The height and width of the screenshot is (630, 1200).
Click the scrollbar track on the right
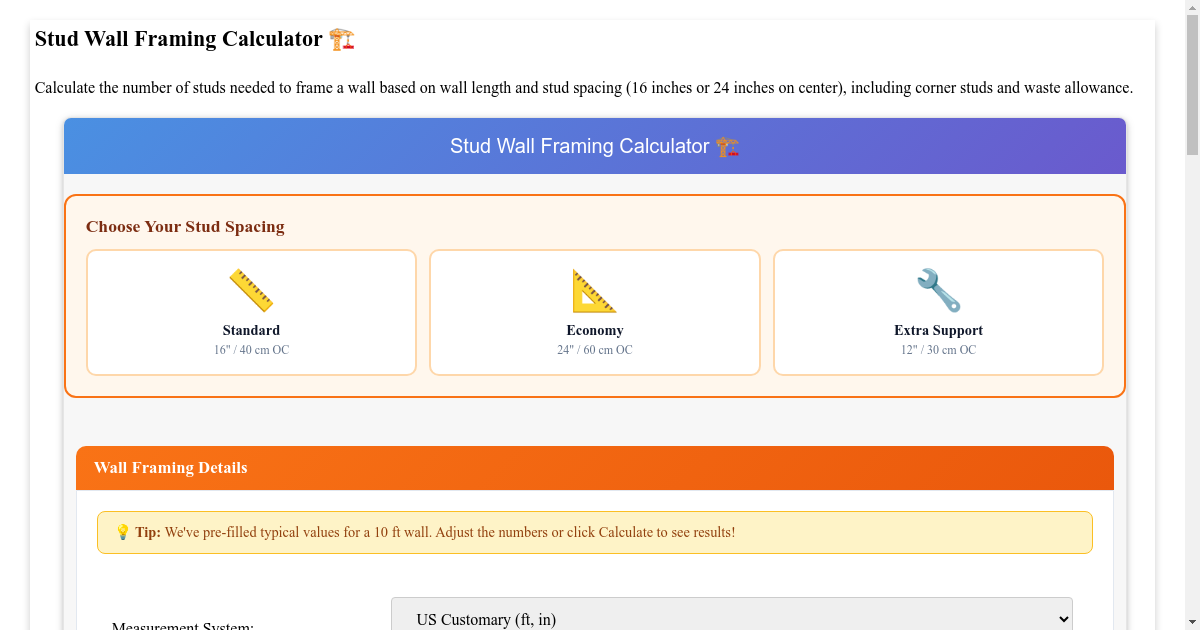(x=1191, y=400)
